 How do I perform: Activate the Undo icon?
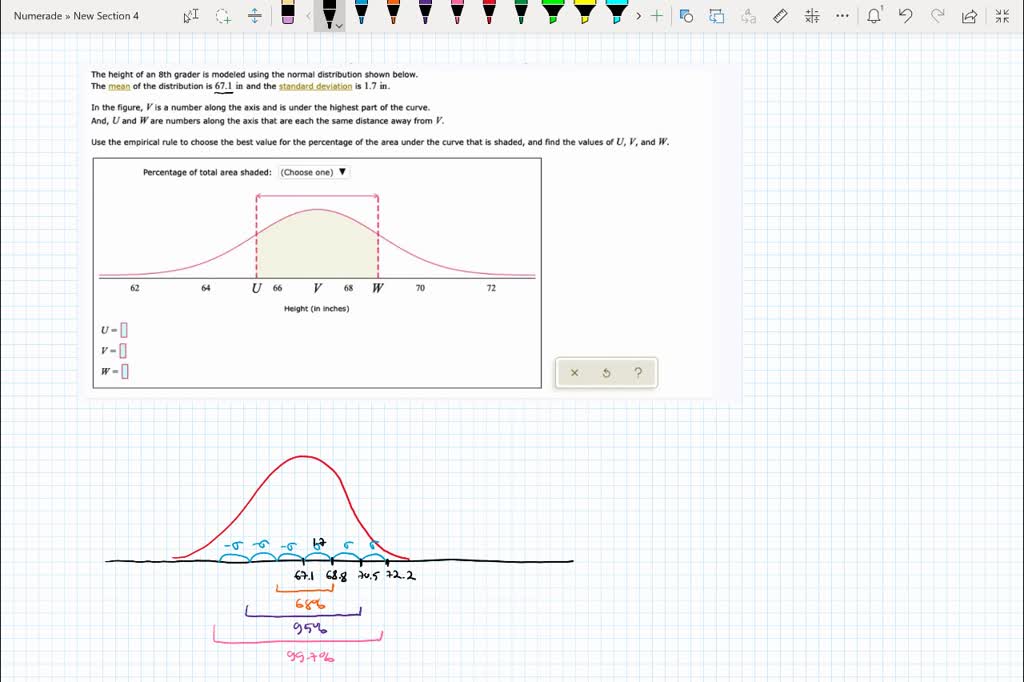(906, 15)
